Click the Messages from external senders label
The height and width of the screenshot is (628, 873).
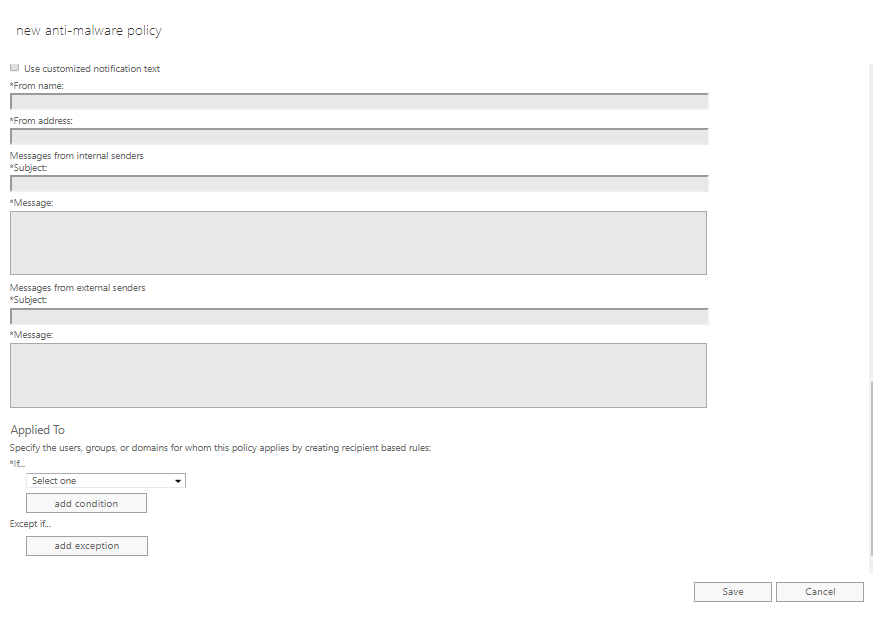point(77,288)
